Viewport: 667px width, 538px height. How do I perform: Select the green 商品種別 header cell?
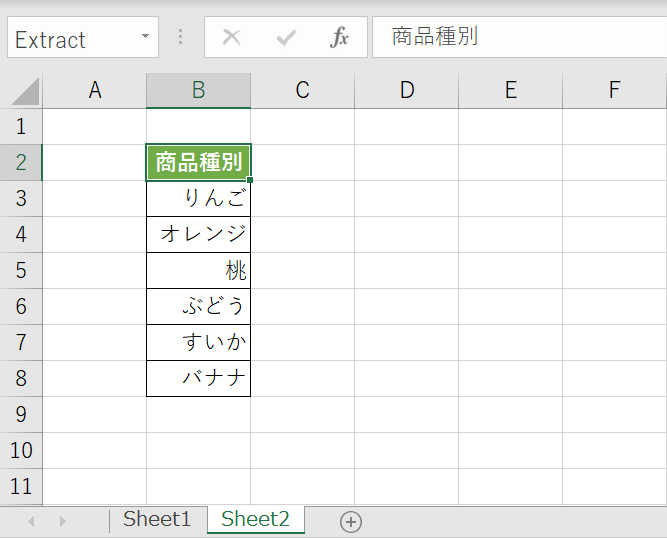point(199,162)
